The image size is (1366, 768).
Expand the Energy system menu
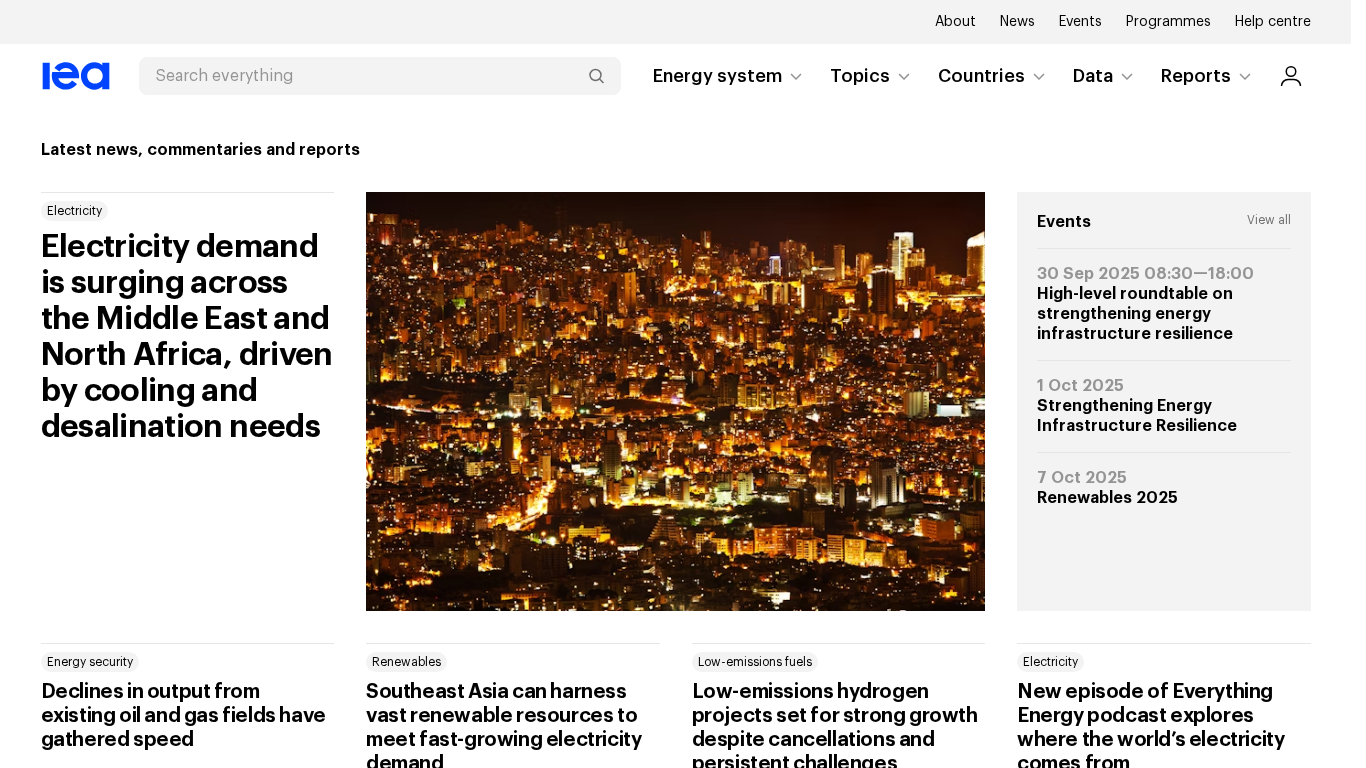click(x=727, y=76)
